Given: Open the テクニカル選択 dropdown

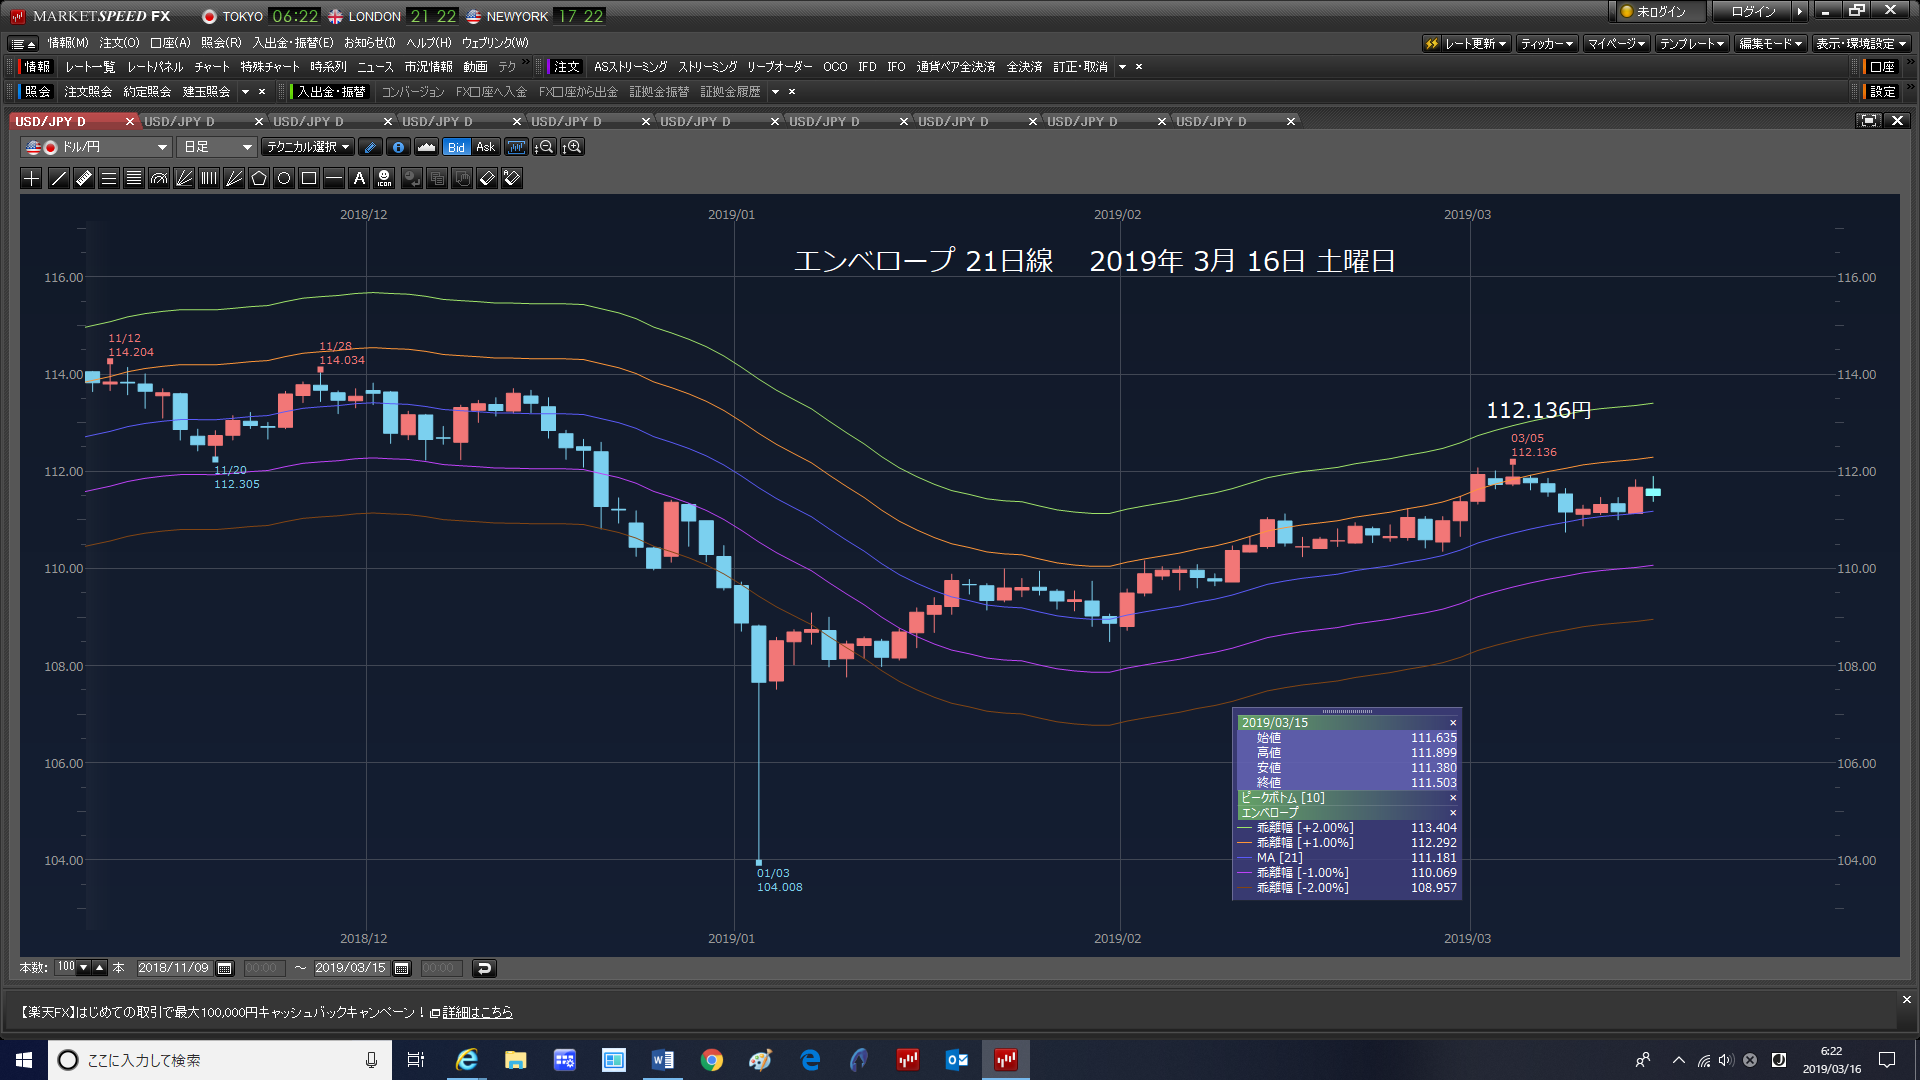Looking at the screenshot, I should pyautogui.click(x=308, y=147).
